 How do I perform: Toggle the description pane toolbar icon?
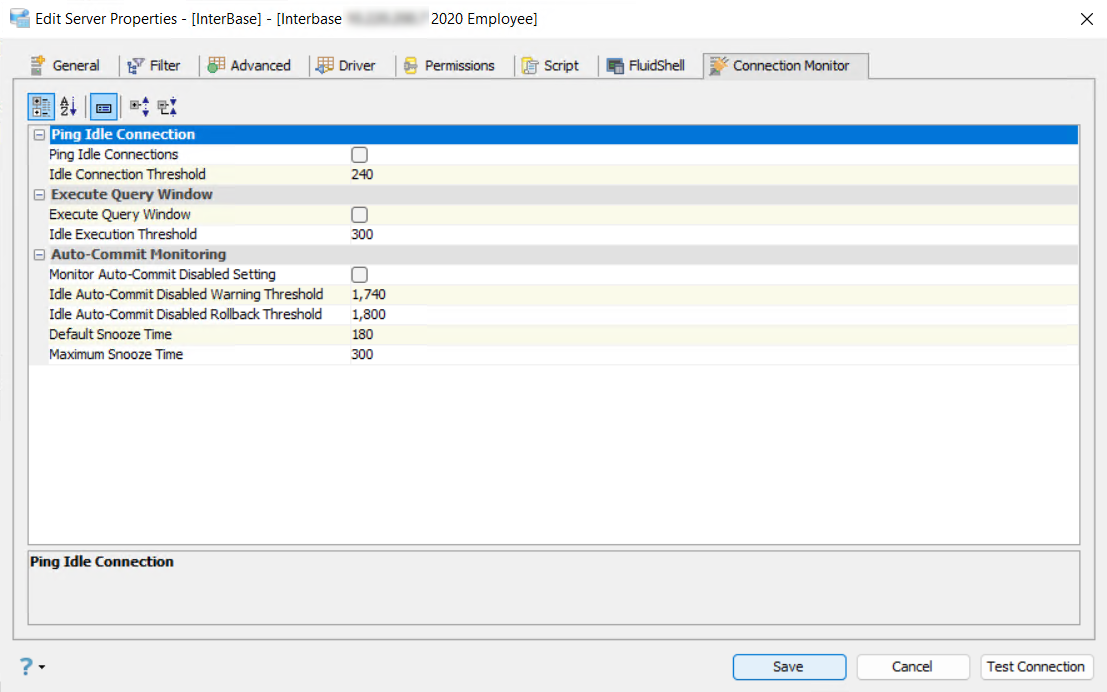[104, 107]
